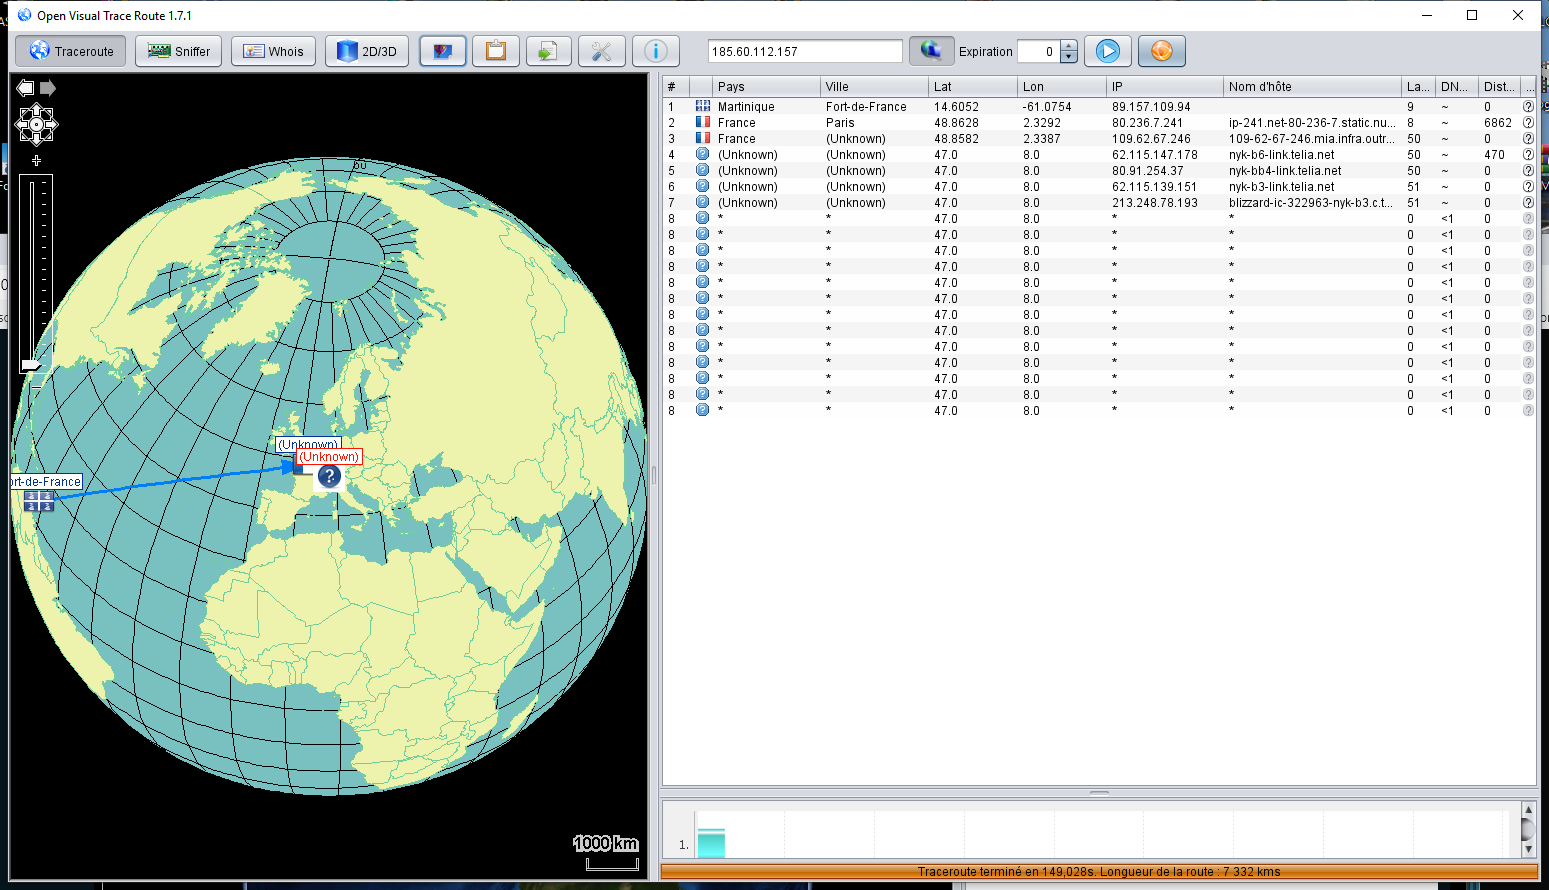Image resolution: width=1549 pixels, height=890 pixels.
Task: Select the Martinique row in the table
Action: point(1098,107)
